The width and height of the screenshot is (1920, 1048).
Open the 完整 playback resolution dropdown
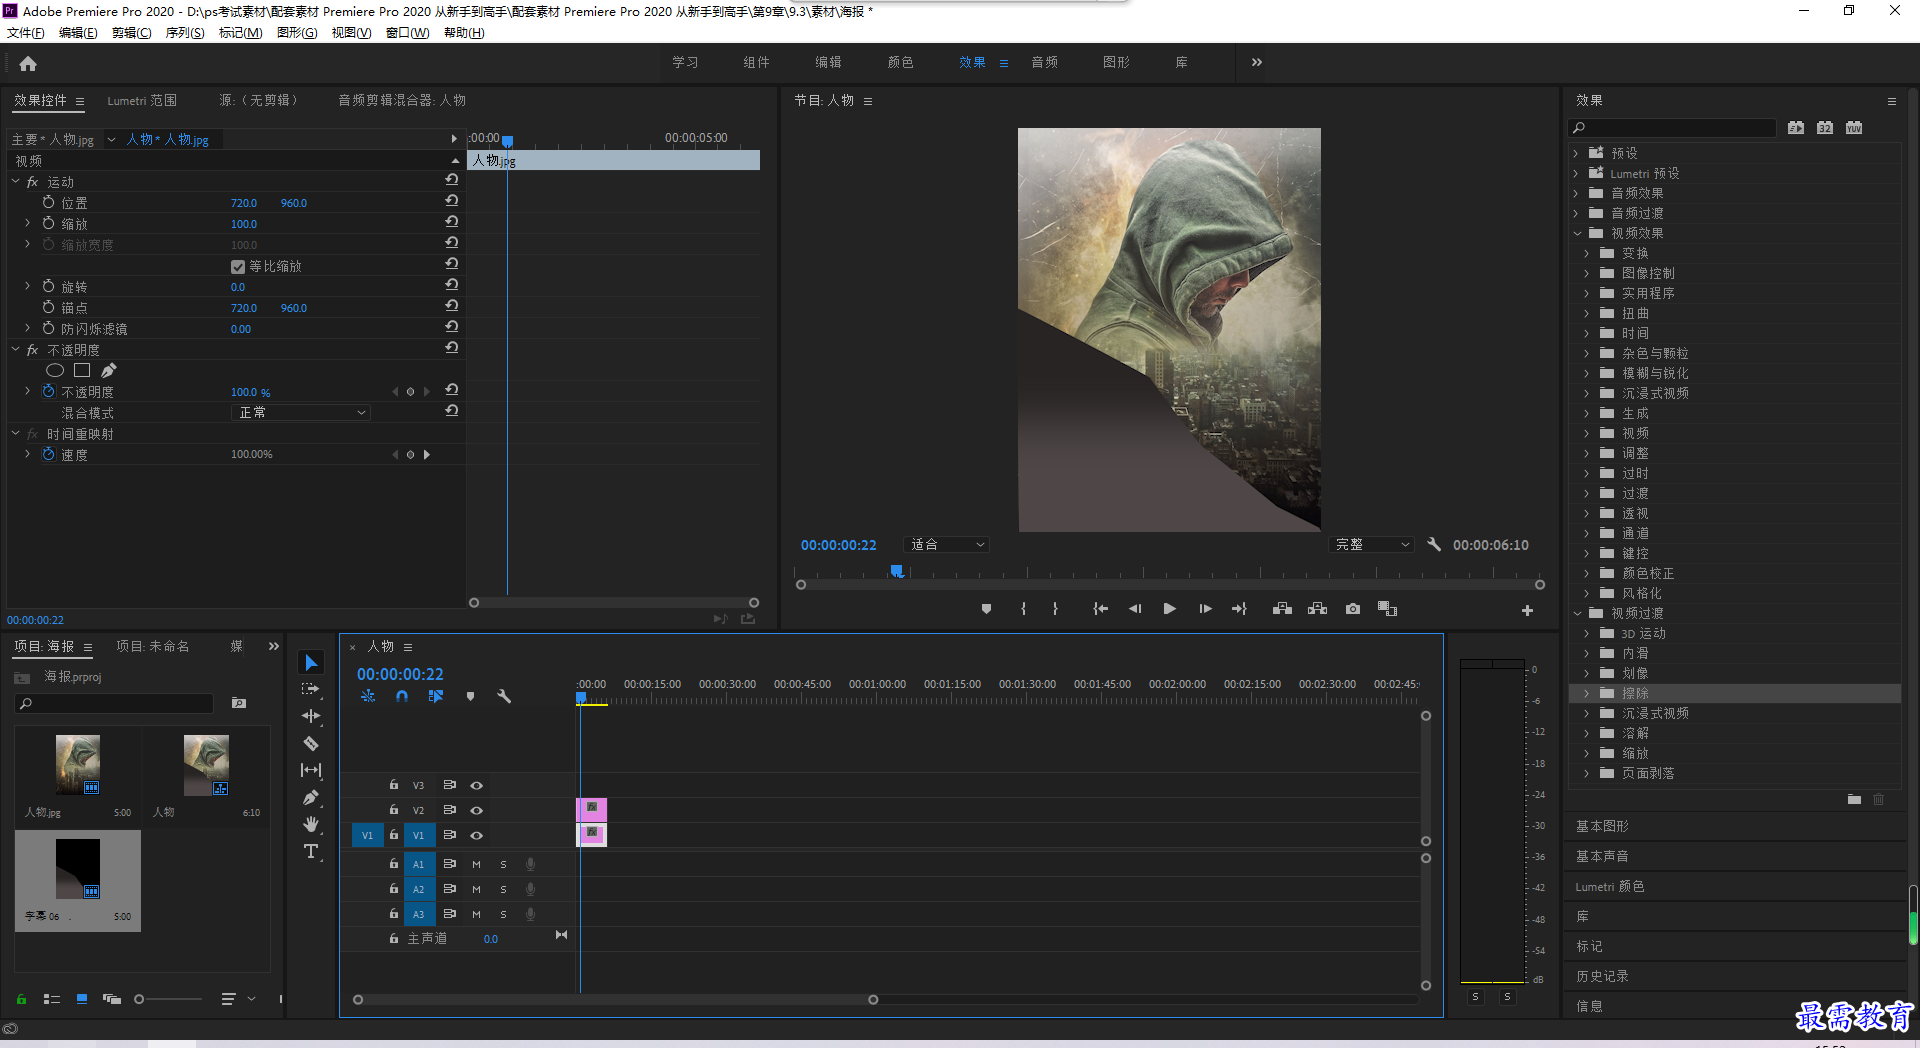pyautogui.click(x=1372, y=545)
